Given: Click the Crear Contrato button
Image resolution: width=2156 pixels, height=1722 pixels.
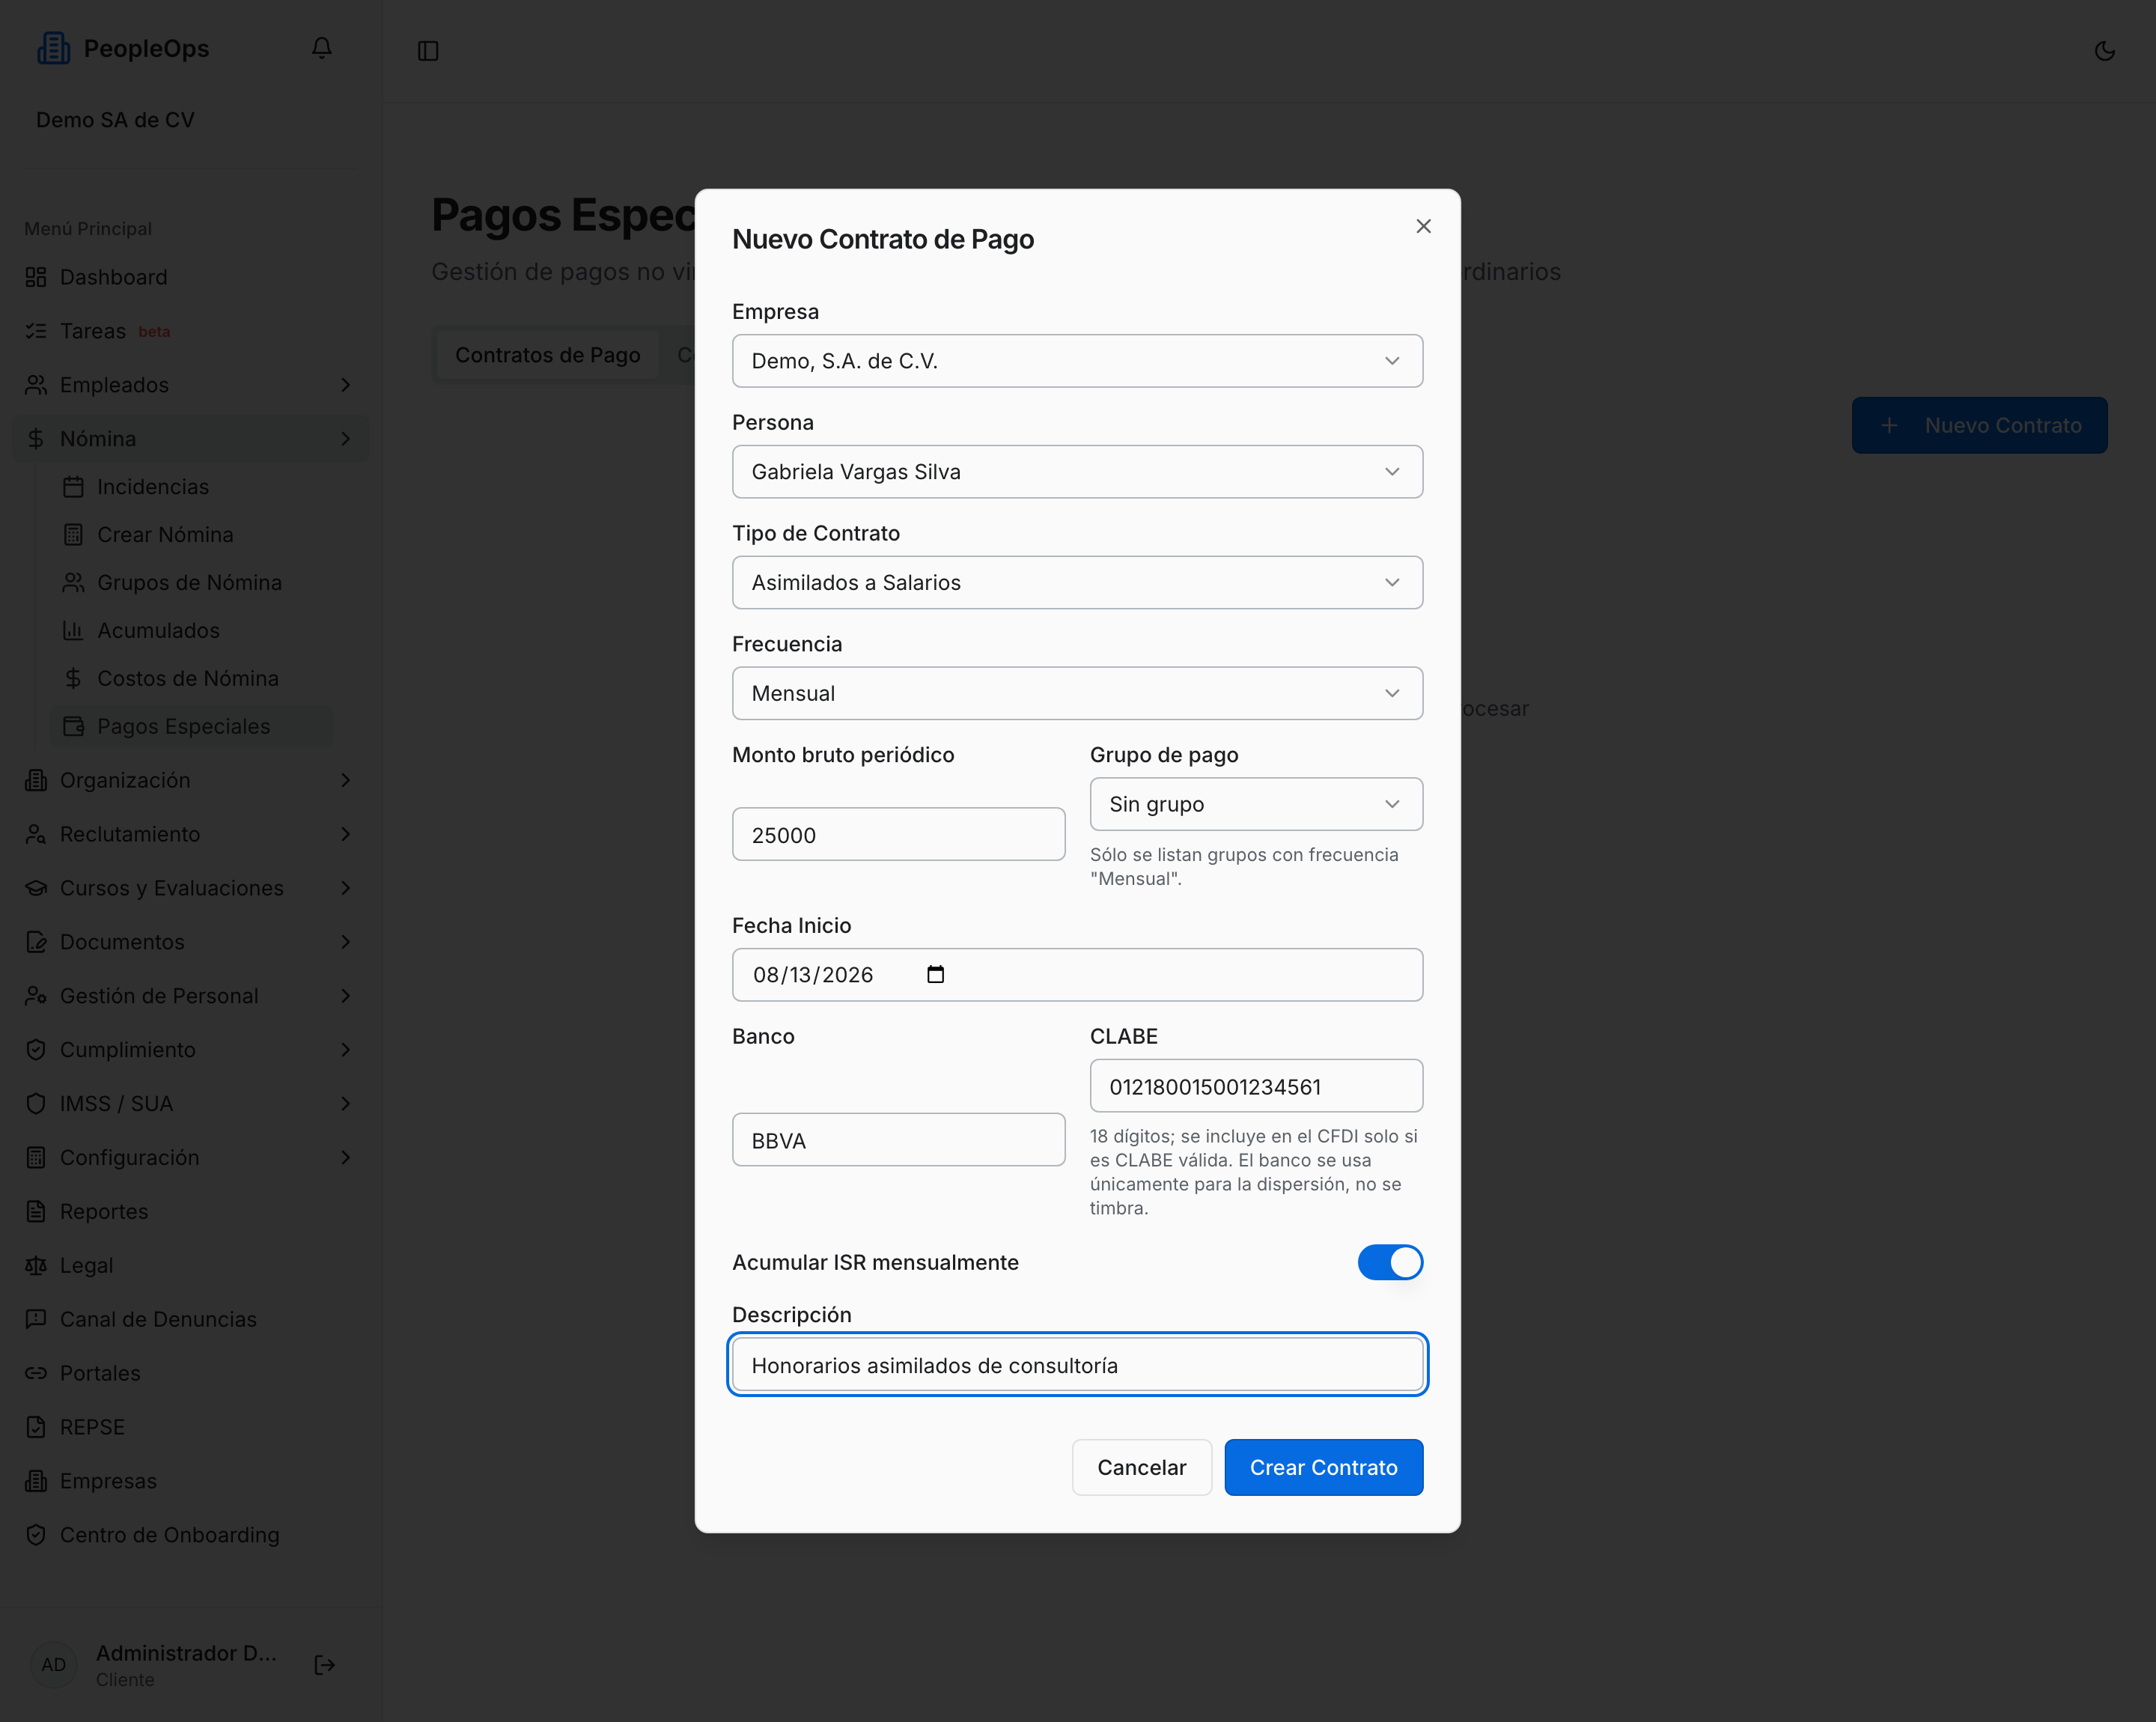Looking at the screenshot, I should 1324,1468.
